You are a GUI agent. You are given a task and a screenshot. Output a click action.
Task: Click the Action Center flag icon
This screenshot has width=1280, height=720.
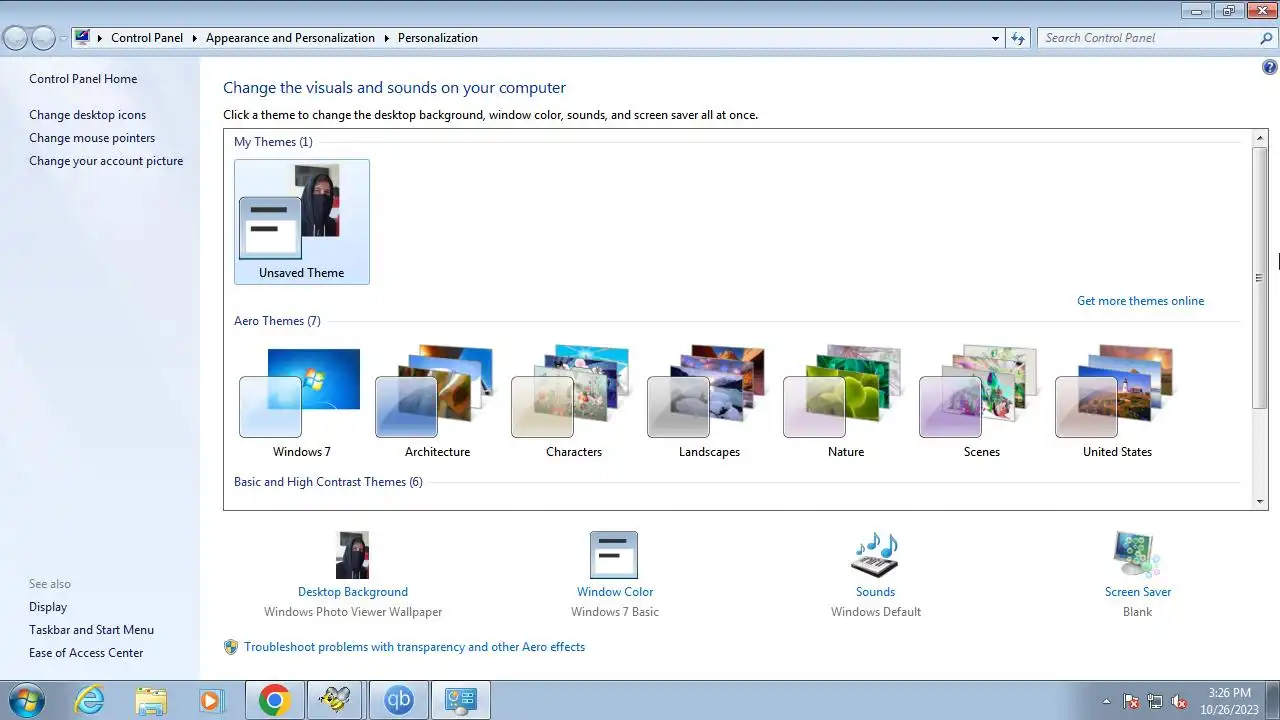(1131, 701)
